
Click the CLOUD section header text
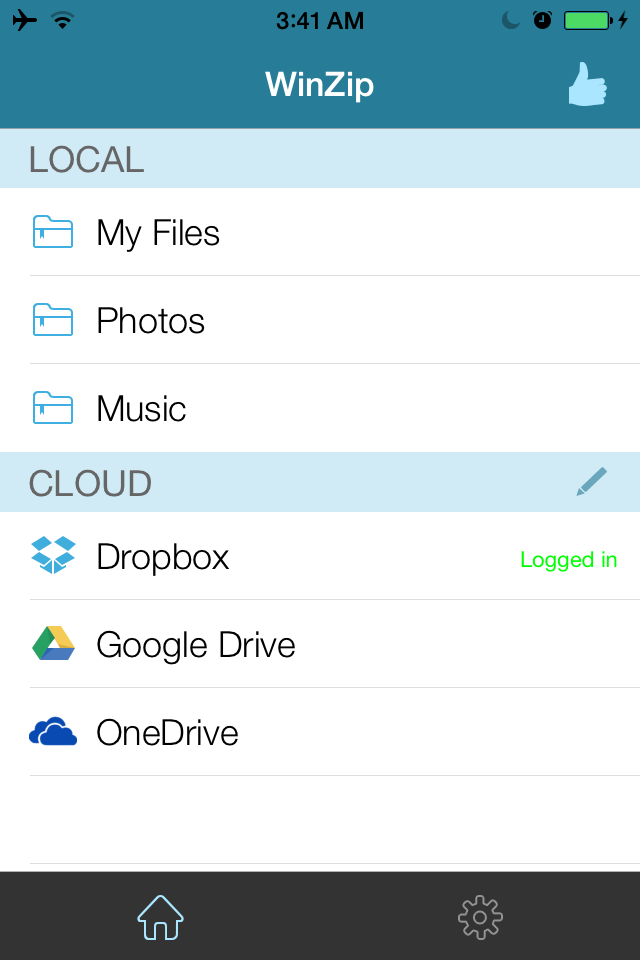point(90,483)
